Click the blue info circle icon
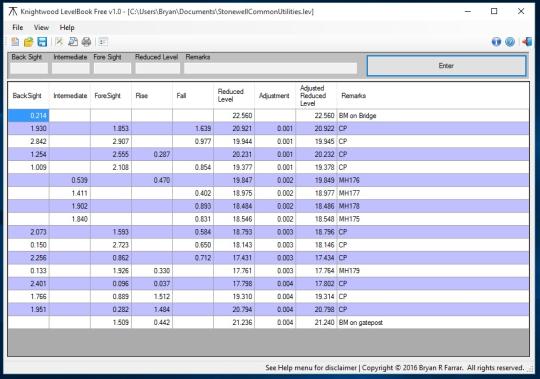This screenshot has height=379, width=540. (x=496, y=42)
